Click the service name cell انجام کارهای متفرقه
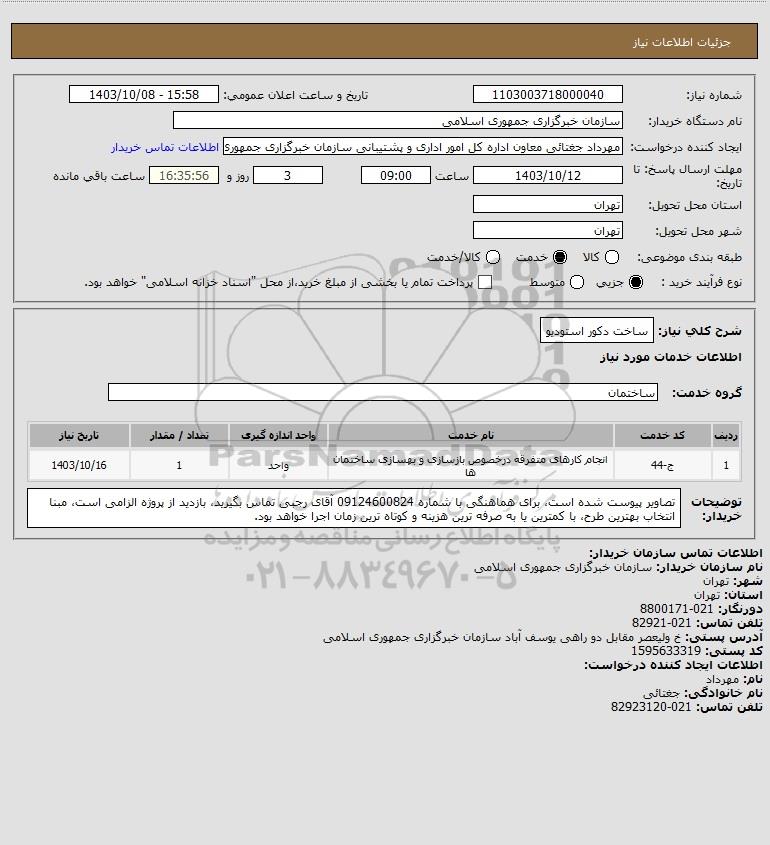The image size is (770, 845). click(470, 465)
